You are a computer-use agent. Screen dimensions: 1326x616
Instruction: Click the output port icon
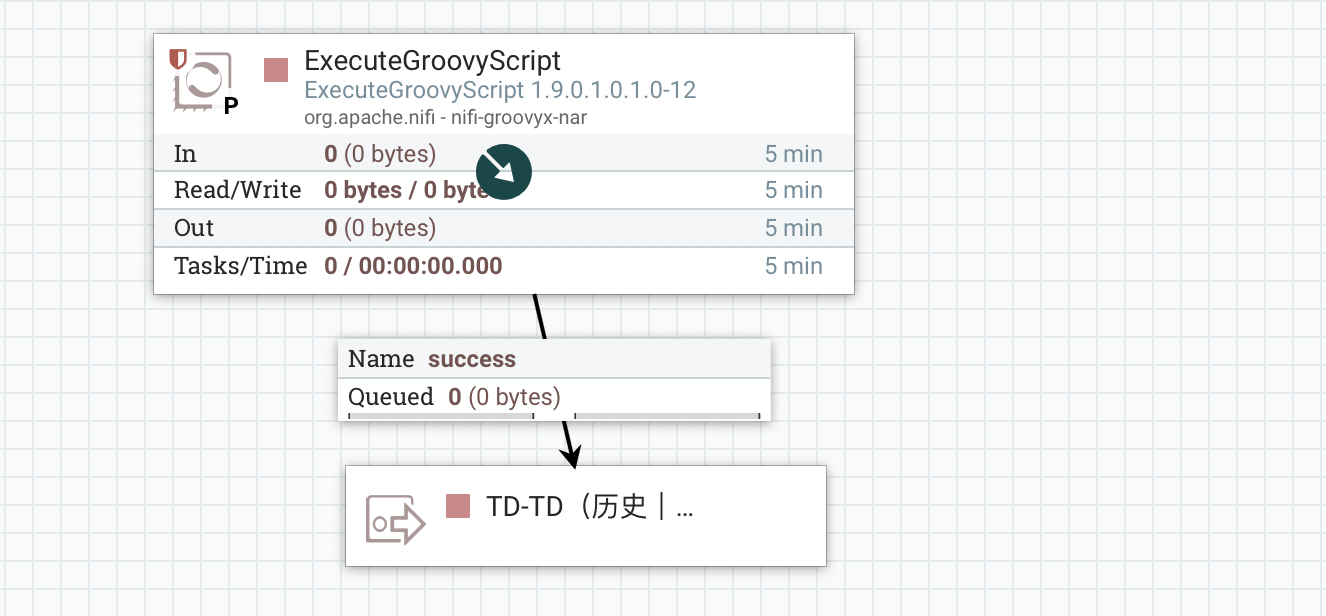click(x=395, y=520)
